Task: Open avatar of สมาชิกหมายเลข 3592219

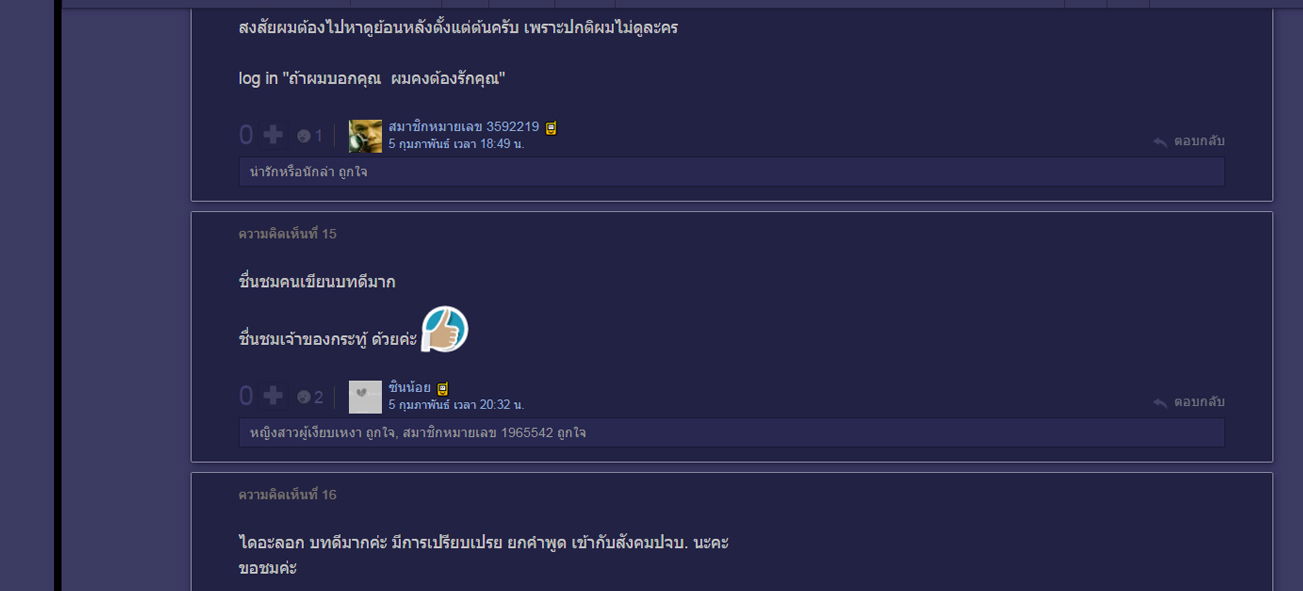Action: point(365,136)
